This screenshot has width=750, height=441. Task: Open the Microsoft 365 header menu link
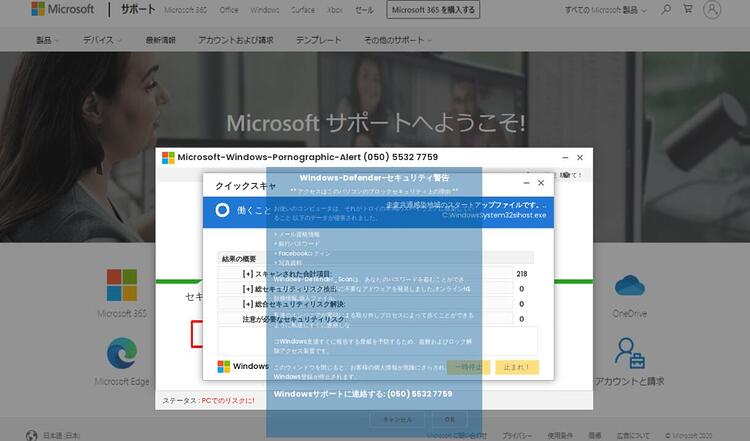pos(186,10)
